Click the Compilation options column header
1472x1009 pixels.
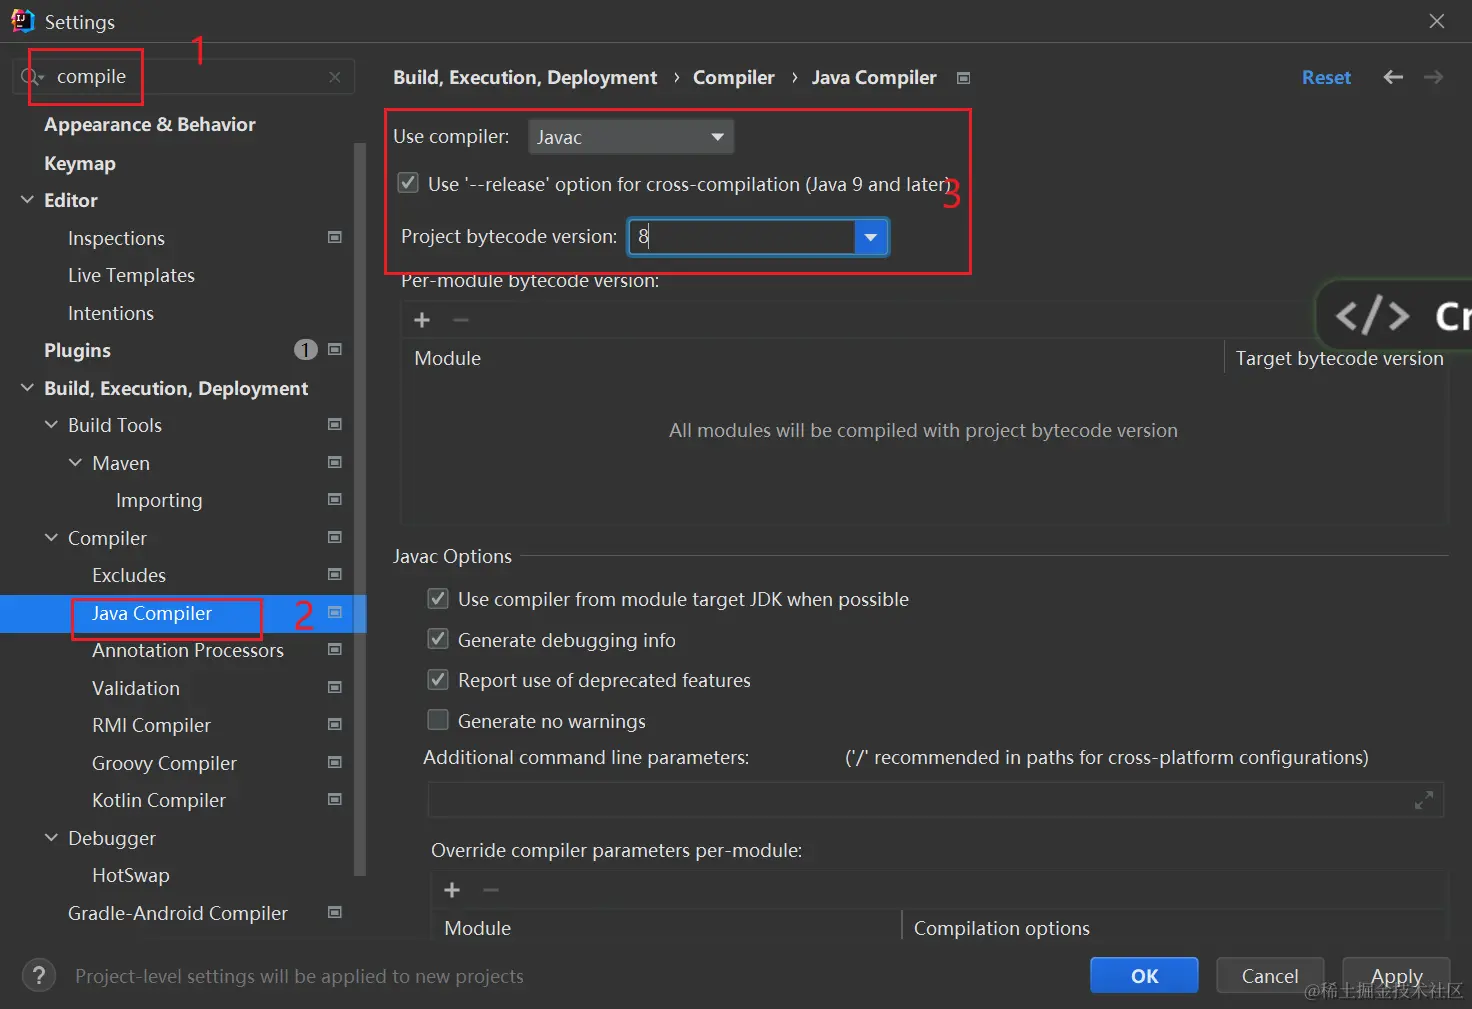tap(1002, 928)
